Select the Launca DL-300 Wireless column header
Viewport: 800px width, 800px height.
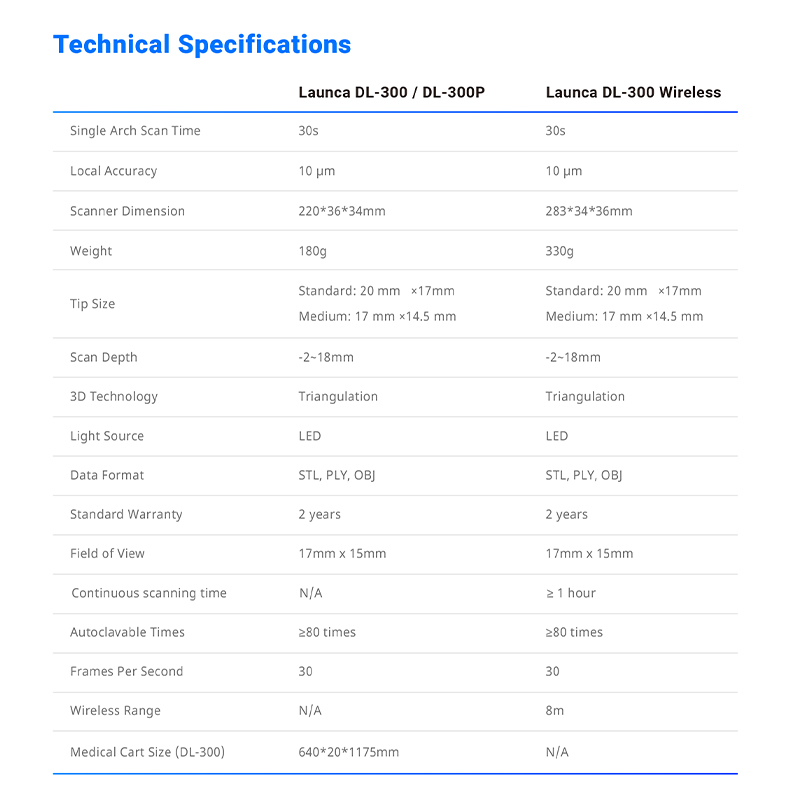633,92
